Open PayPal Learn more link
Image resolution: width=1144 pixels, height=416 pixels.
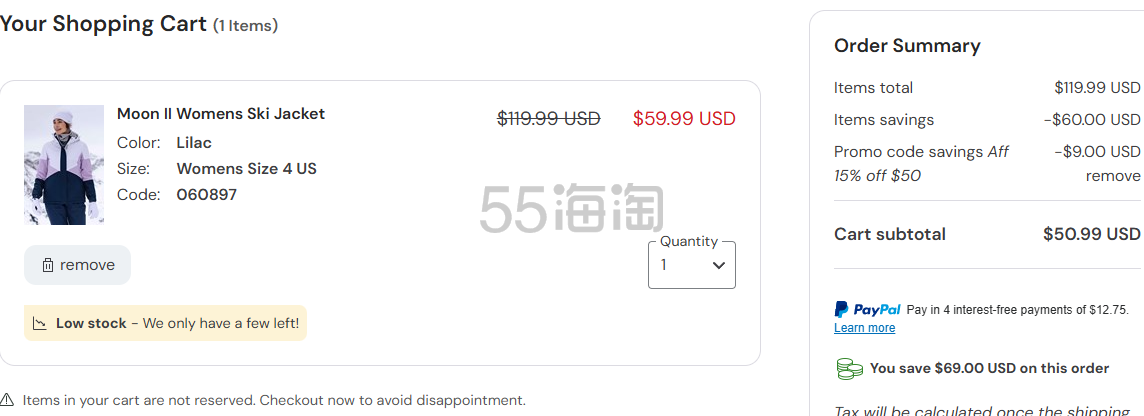(x=865, y=328)
